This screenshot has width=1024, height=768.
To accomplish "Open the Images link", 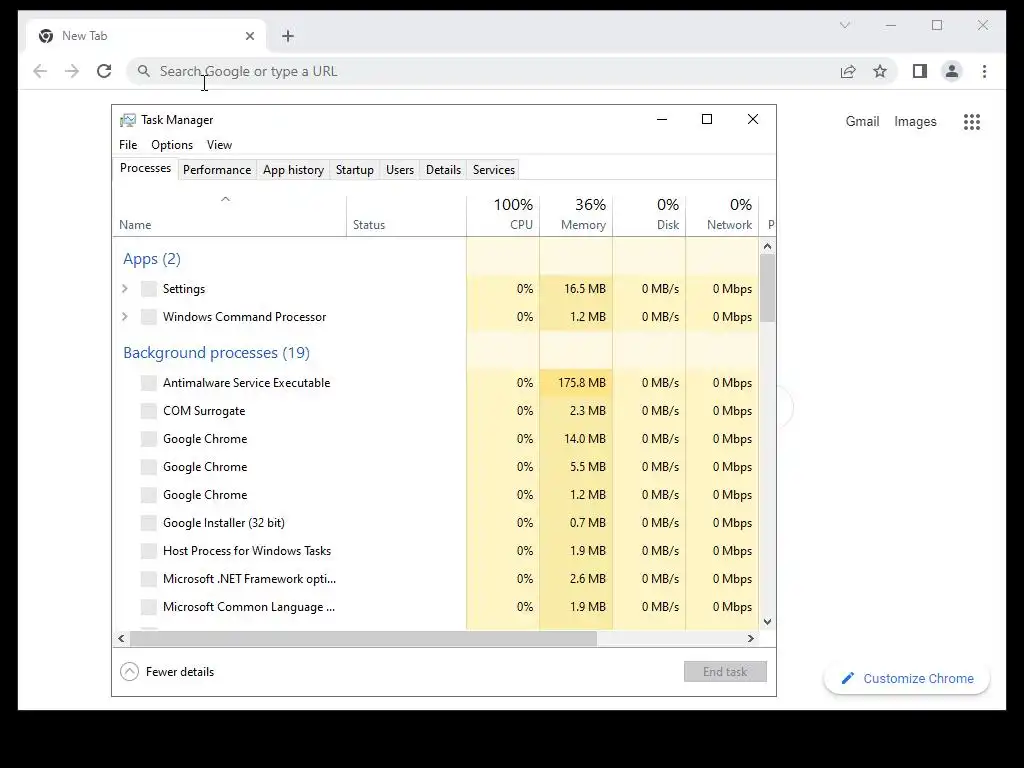I will point(915,121).
